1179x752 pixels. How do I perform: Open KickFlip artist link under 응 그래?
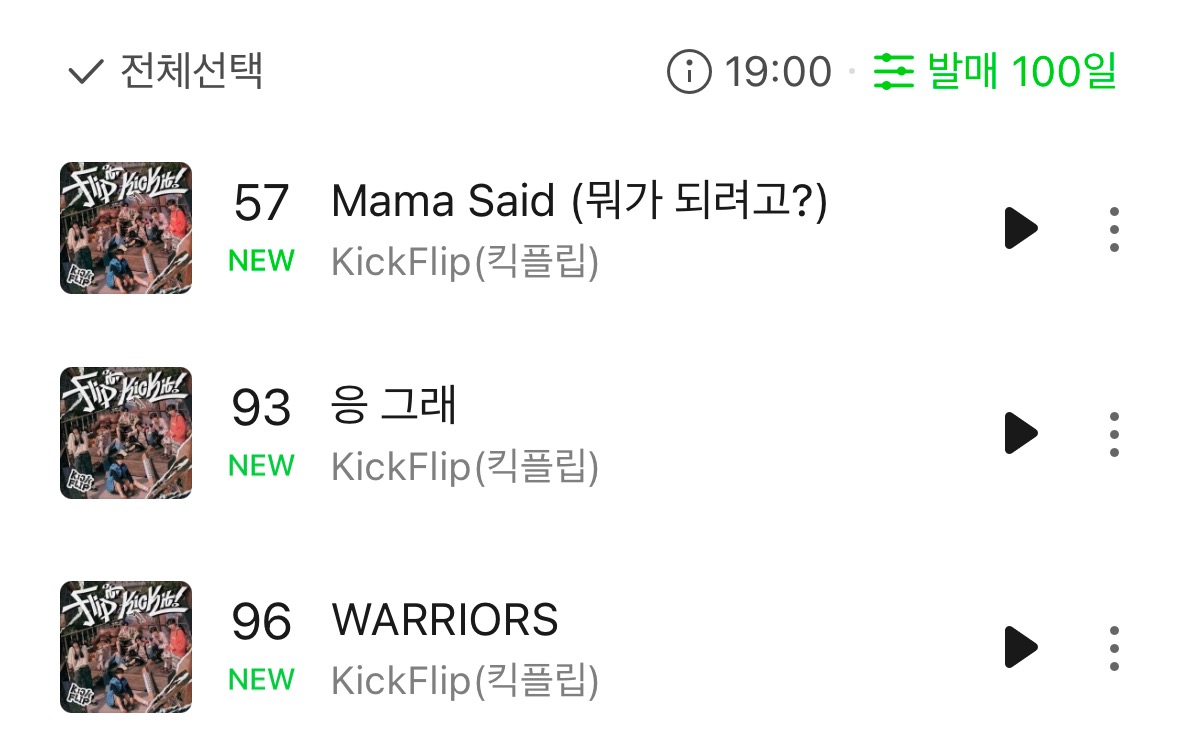click(465, 467)
